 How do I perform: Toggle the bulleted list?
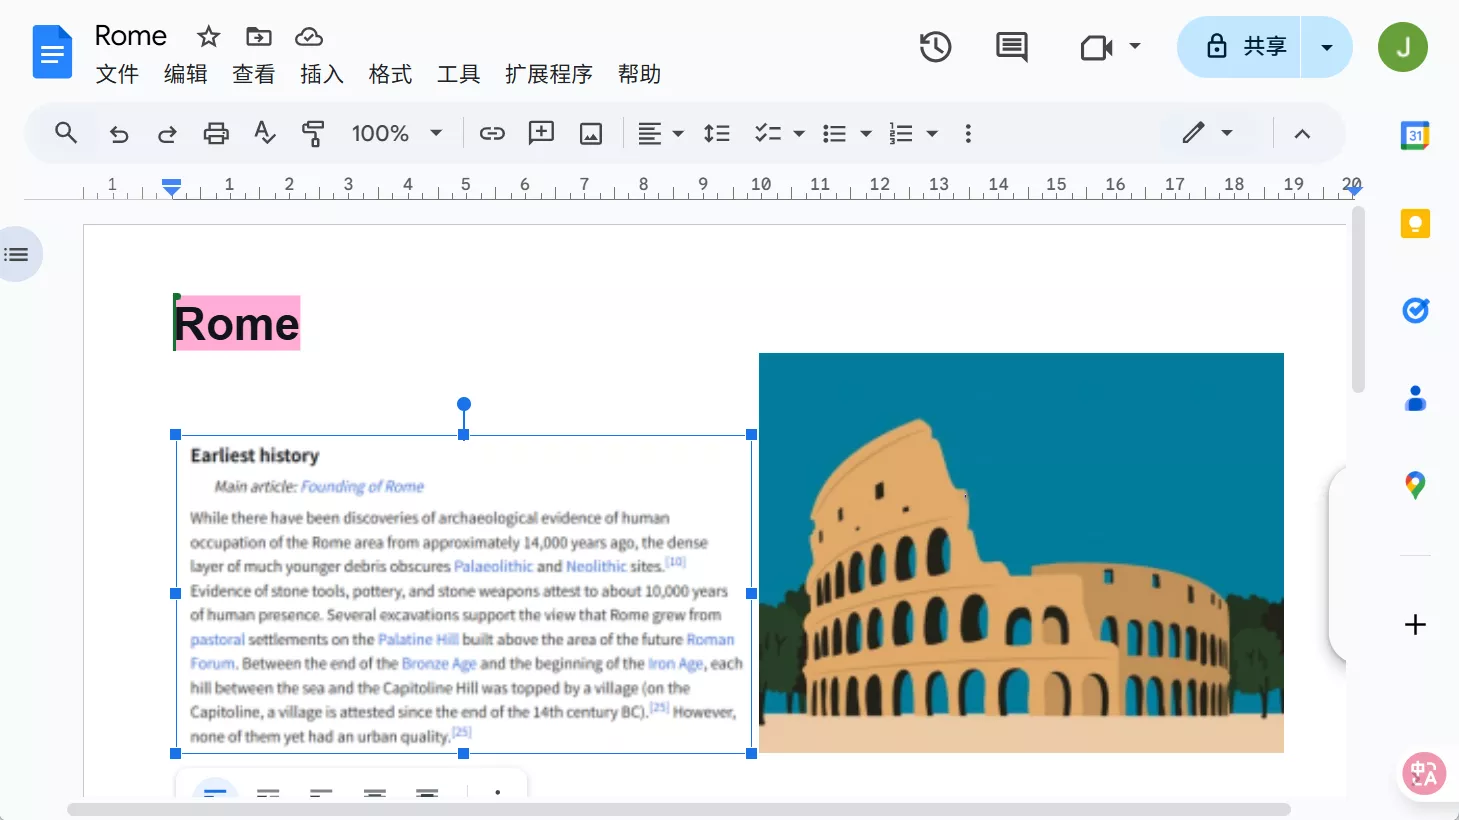pyautogui.click(x=838, y=132)
